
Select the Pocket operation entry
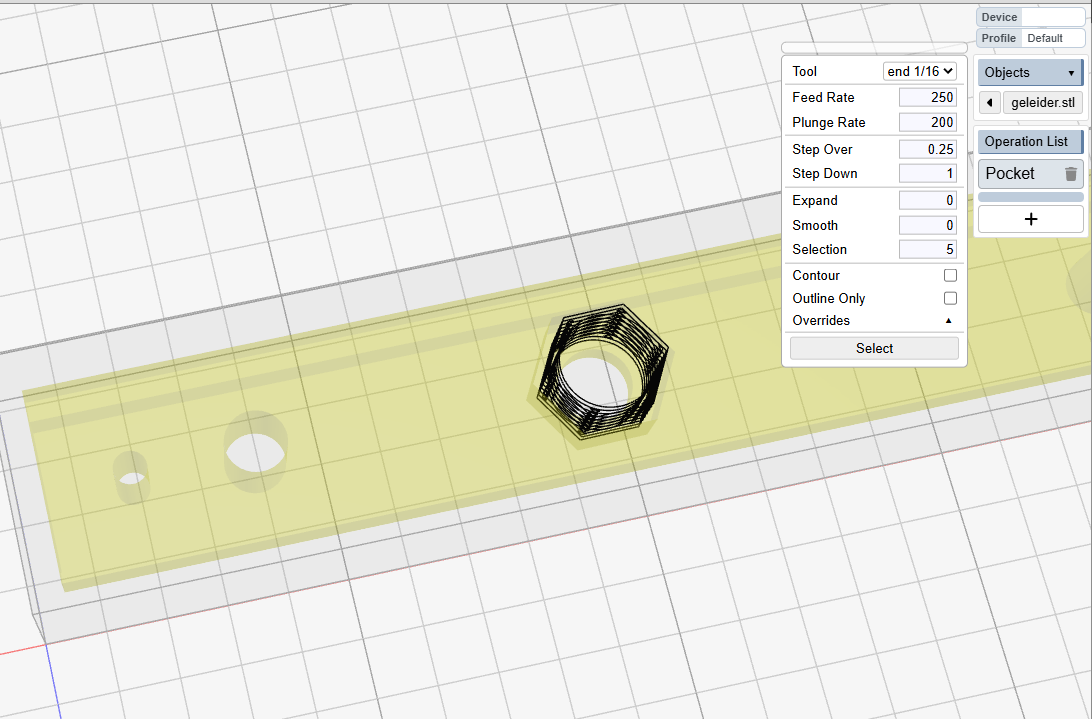pos(1011,174)
